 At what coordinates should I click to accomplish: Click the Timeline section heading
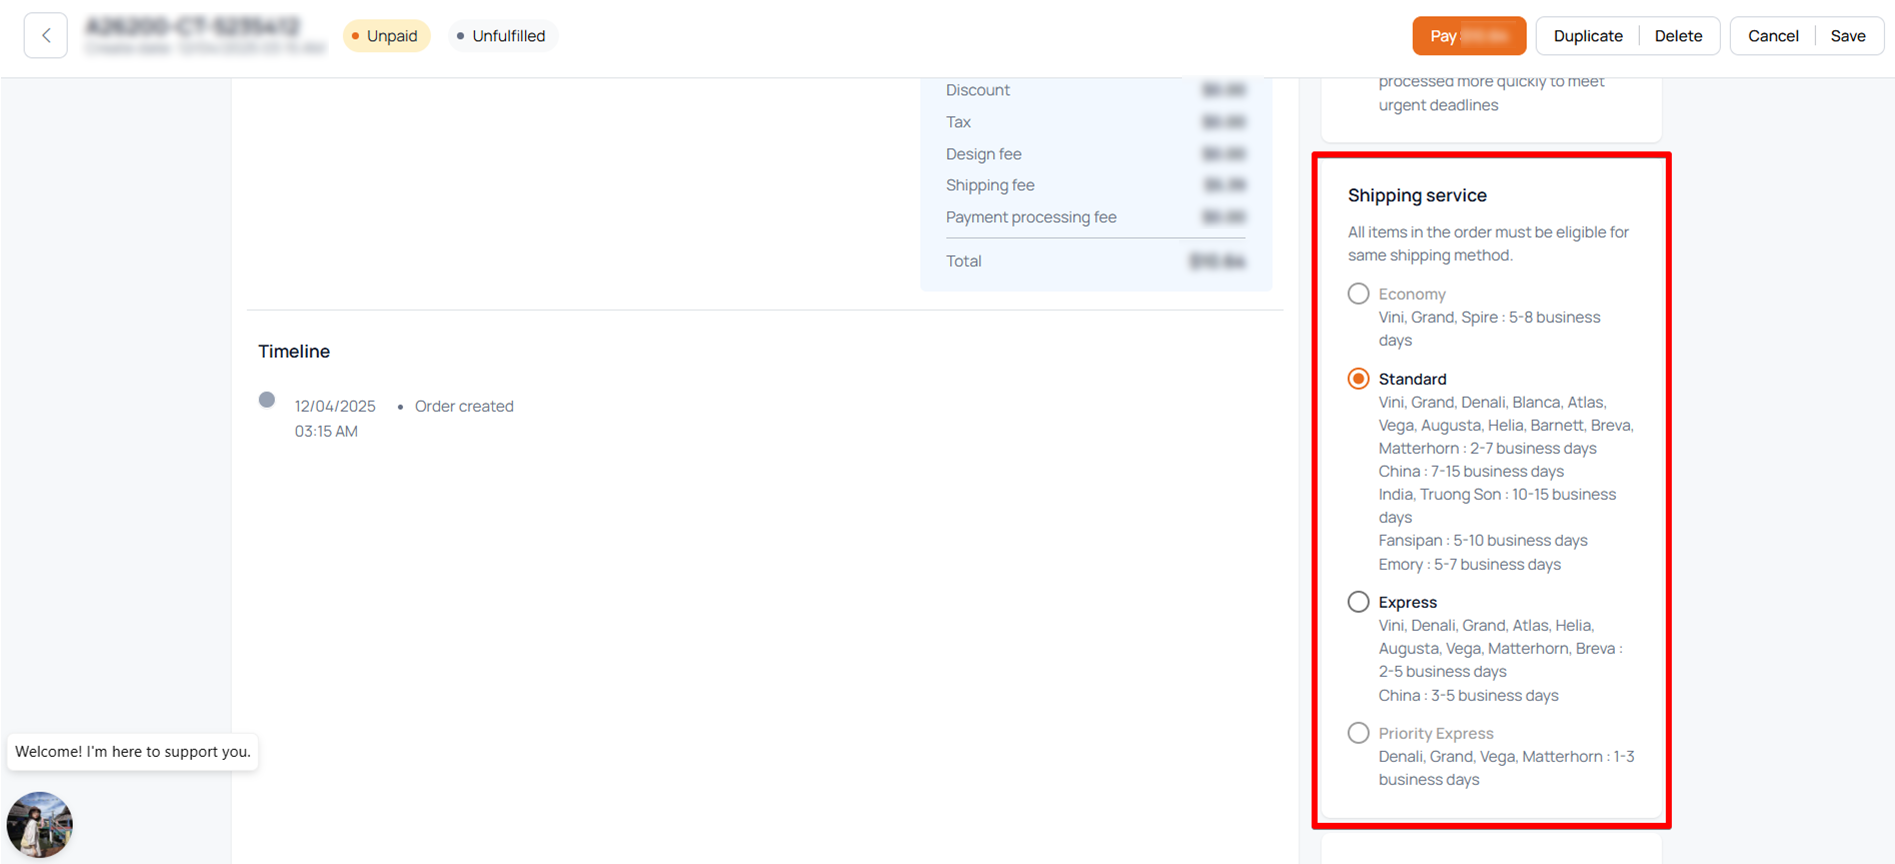coord(294,352)
